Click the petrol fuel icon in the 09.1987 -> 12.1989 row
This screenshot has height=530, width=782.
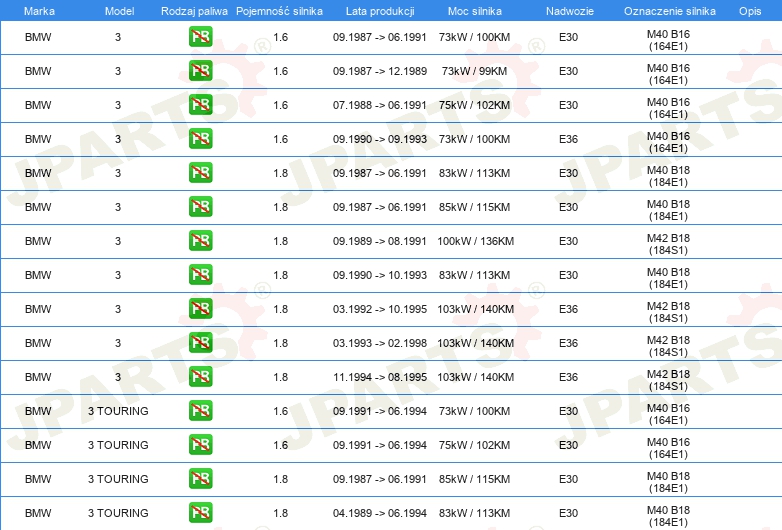(200, 71)
